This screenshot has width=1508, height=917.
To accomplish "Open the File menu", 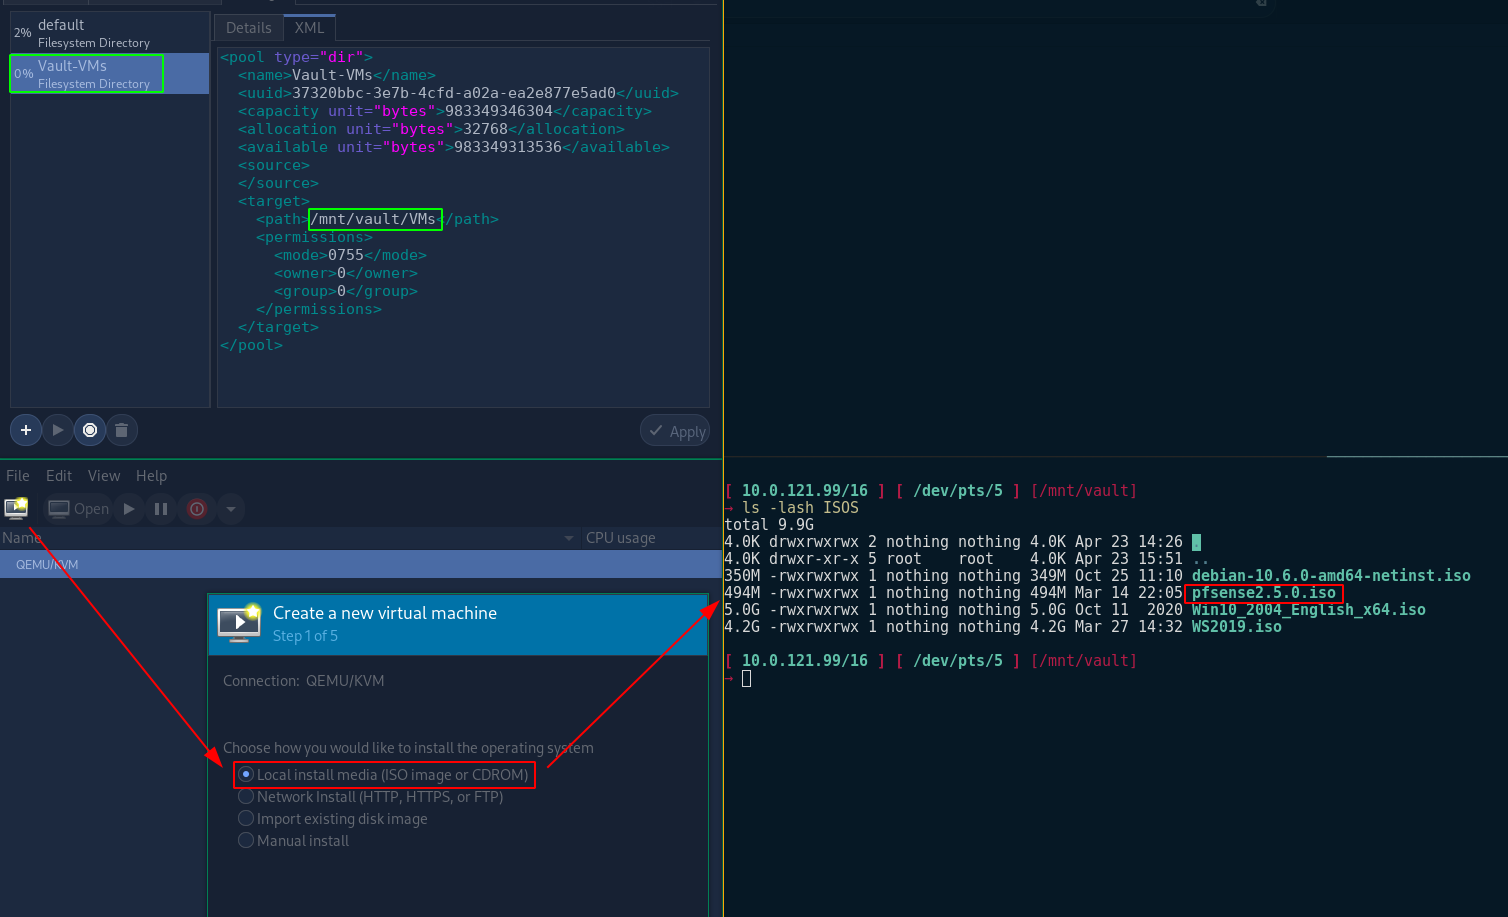I will point(18,476).
